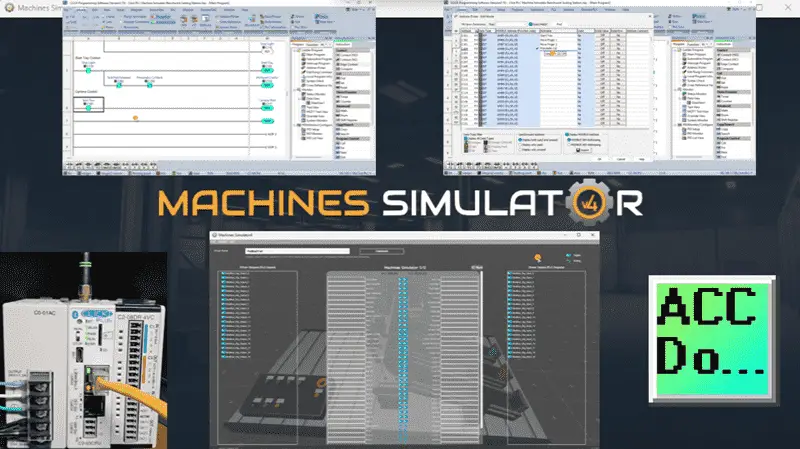This screenshot has height=449, width=800.
Task: Select Display only used addresses
Action: coord(533,144)
